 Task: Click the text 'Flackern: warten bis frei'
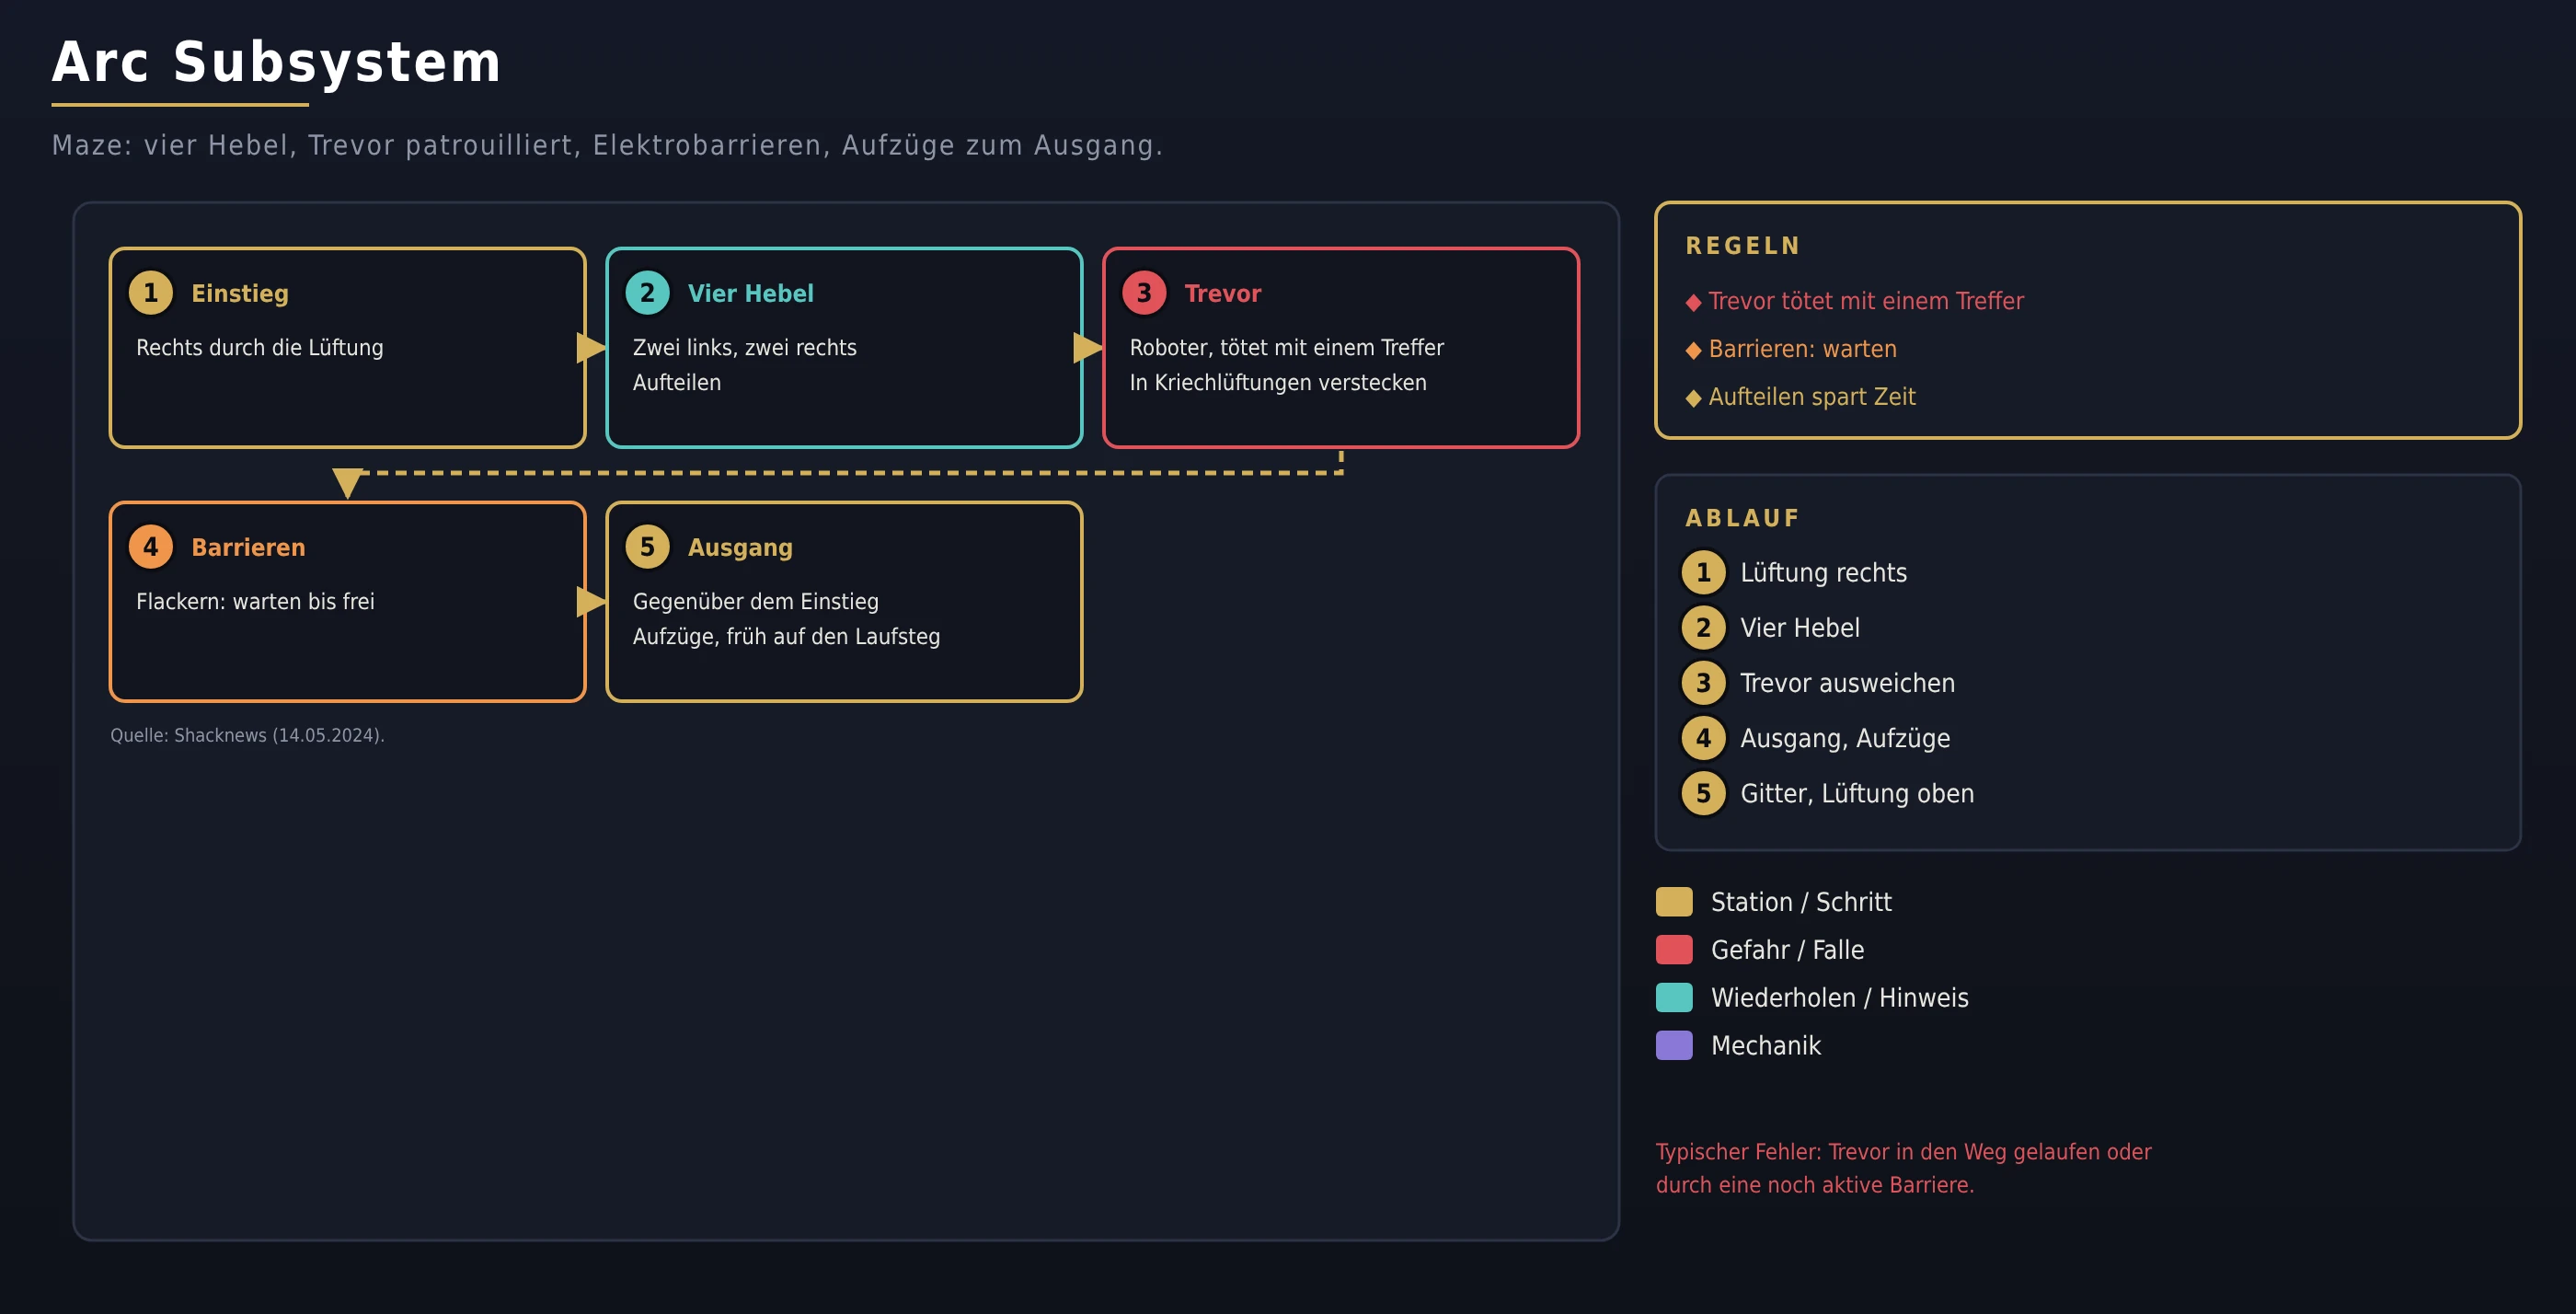coord(255,601)
